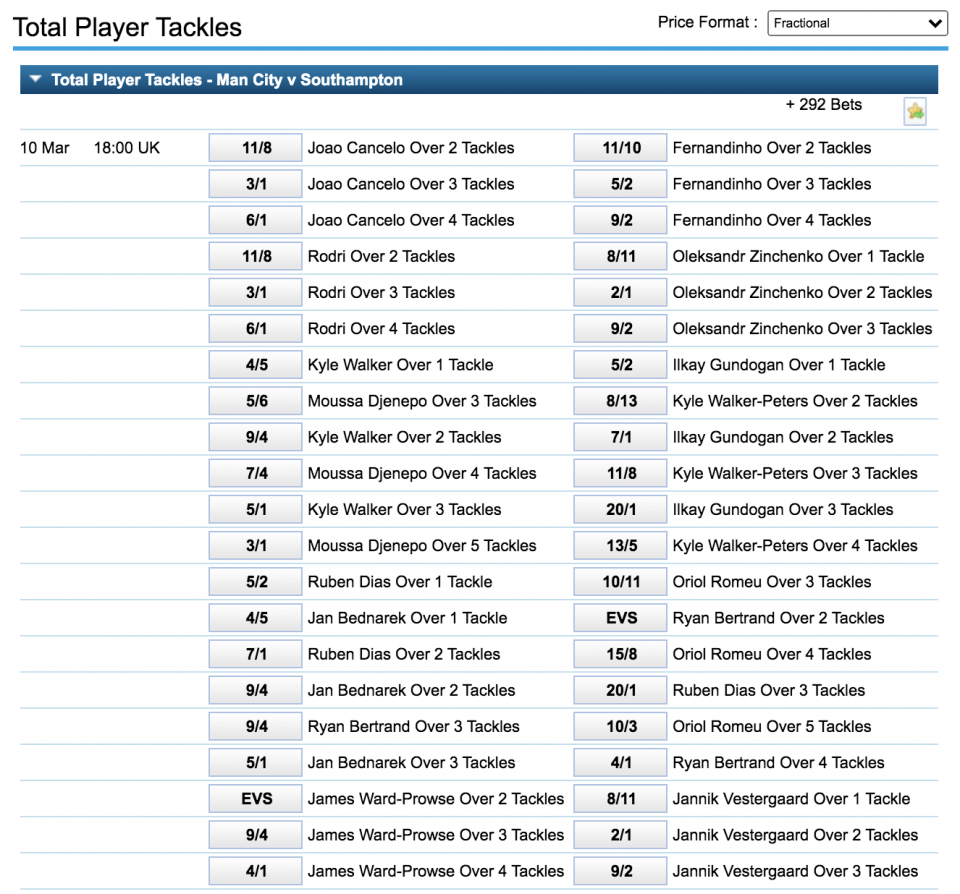Choose 7/4 Moussa Djenepo Over 4 Tackles
Image resolution: width=960 pixels, height=894 pixels.
point(255,473)
